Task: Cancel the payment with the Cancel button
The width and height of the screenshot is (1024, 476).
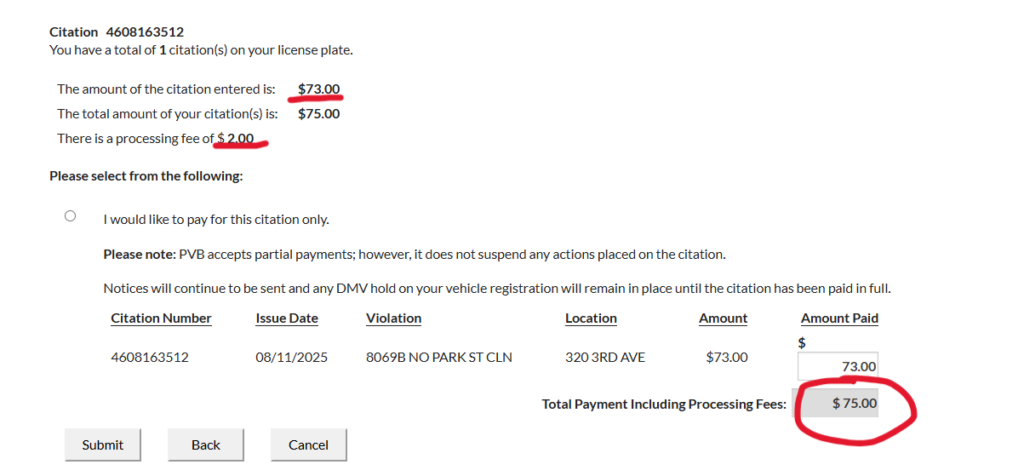Action: click(x=308, y=445)
